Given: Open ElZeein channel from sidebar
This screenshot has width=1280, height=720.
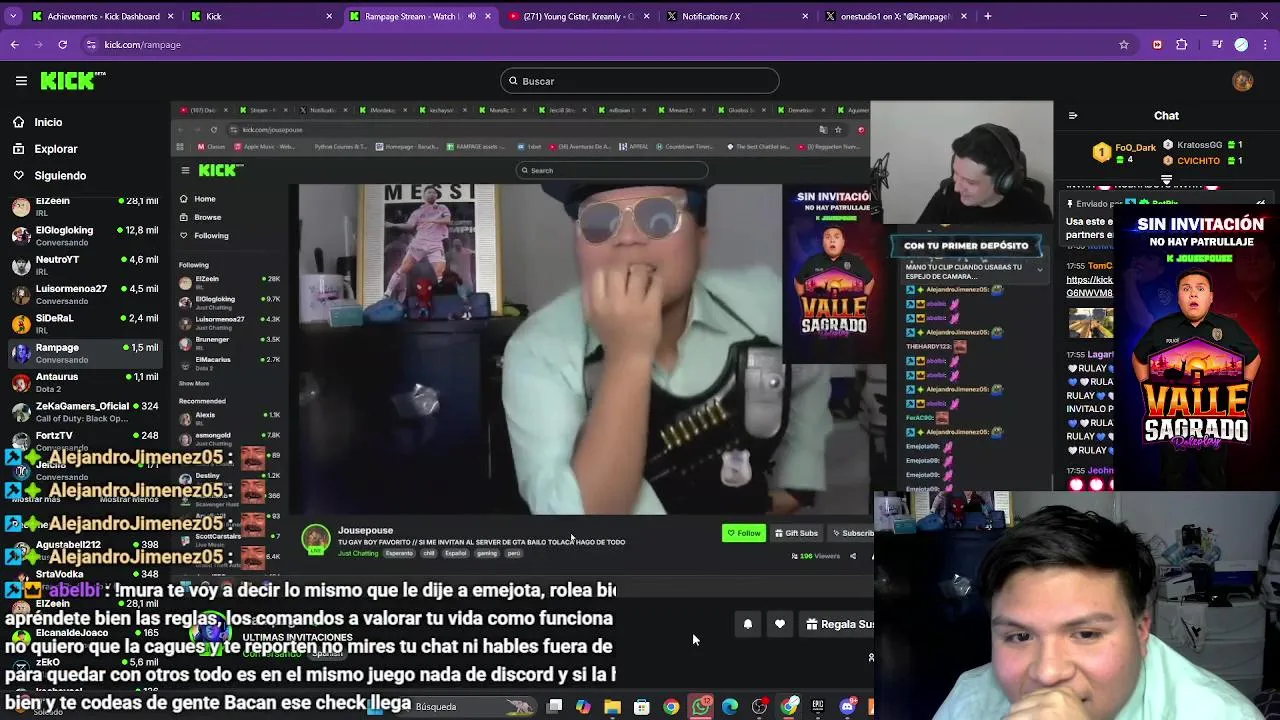Looking at the screenshot, I should tap(85, 206).
